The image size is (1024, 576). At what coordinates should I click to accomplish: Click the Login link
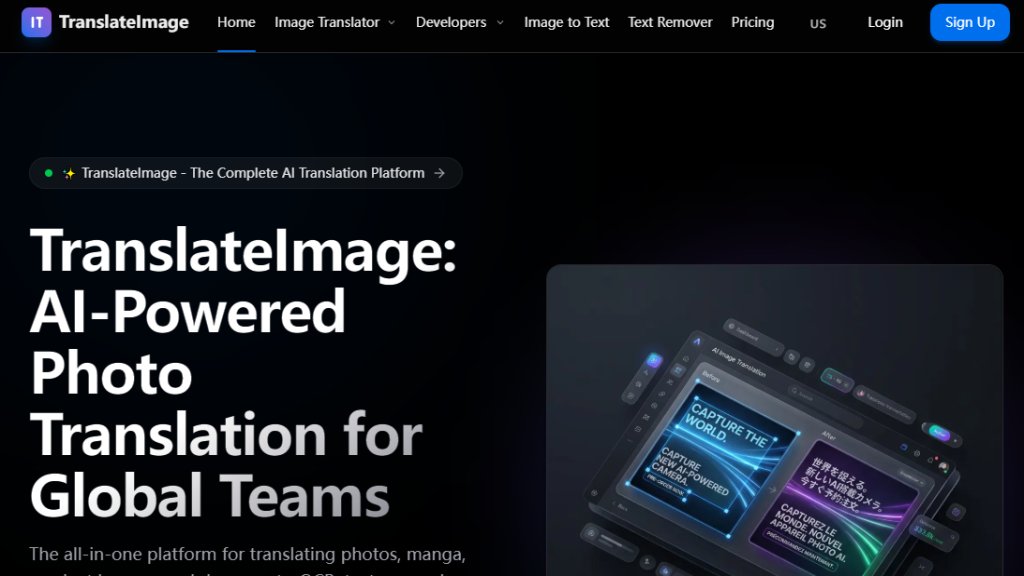[x=885, y=22]
